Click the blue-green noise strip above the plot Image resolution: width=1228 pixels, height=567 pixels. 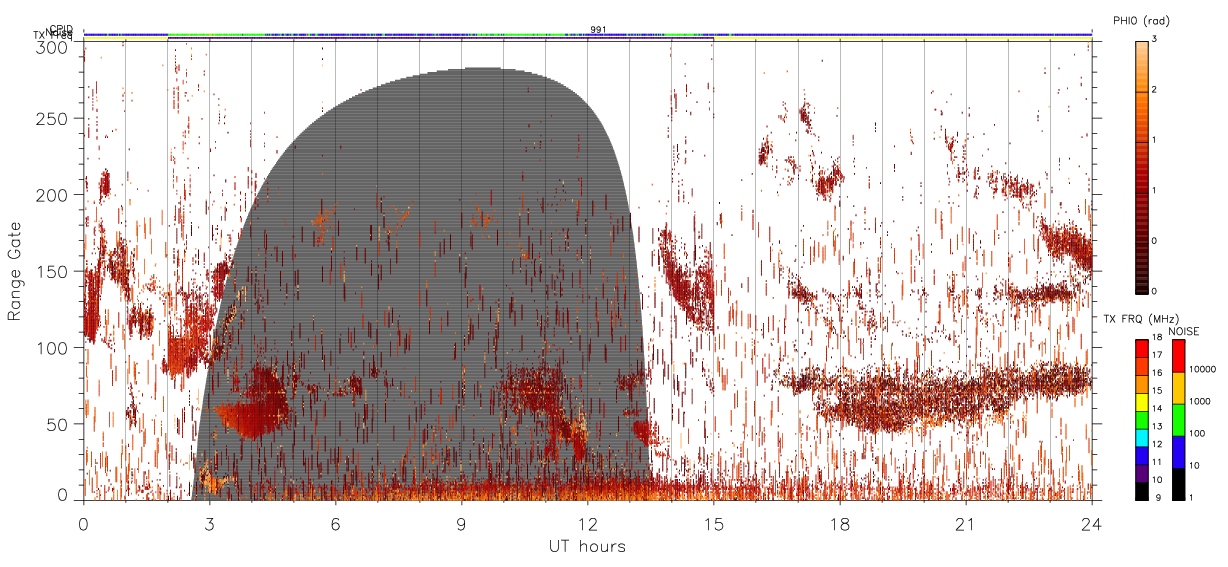tap(588, 35)
